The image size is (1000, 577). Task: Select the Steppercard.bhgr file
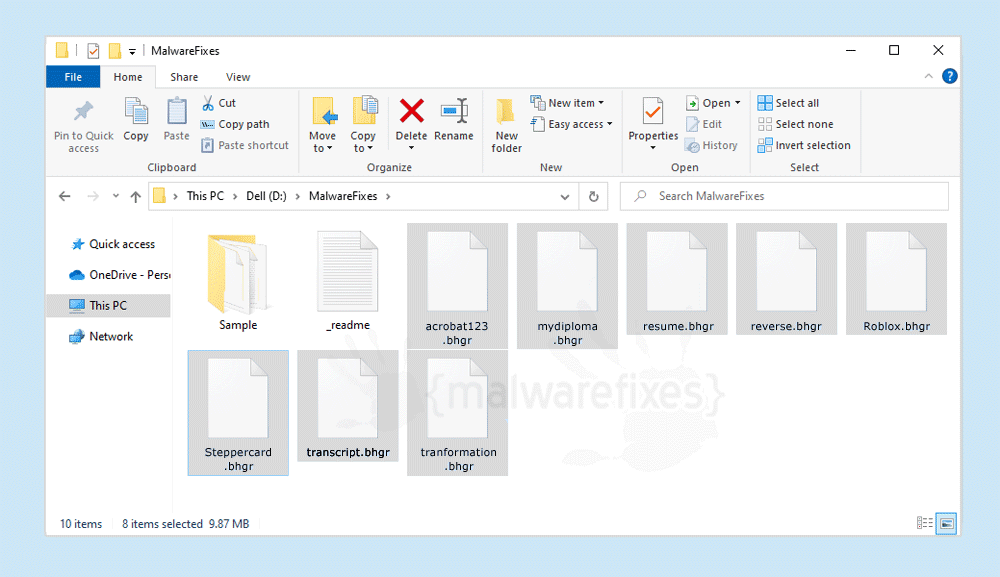(238, 413)
